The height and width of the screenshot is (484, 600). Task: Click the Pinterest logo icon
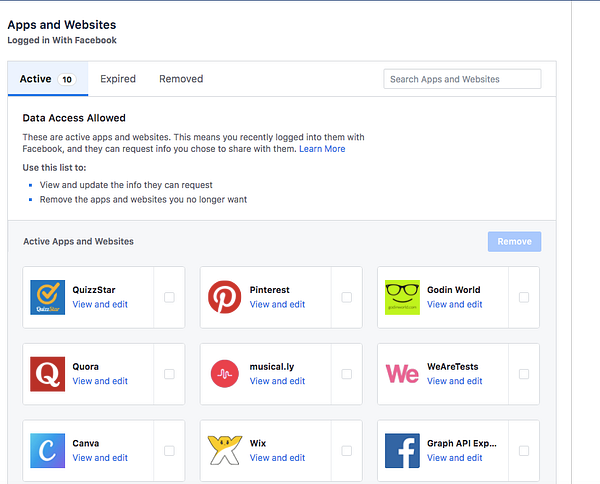pyautogui.click(x=225, y=297)
